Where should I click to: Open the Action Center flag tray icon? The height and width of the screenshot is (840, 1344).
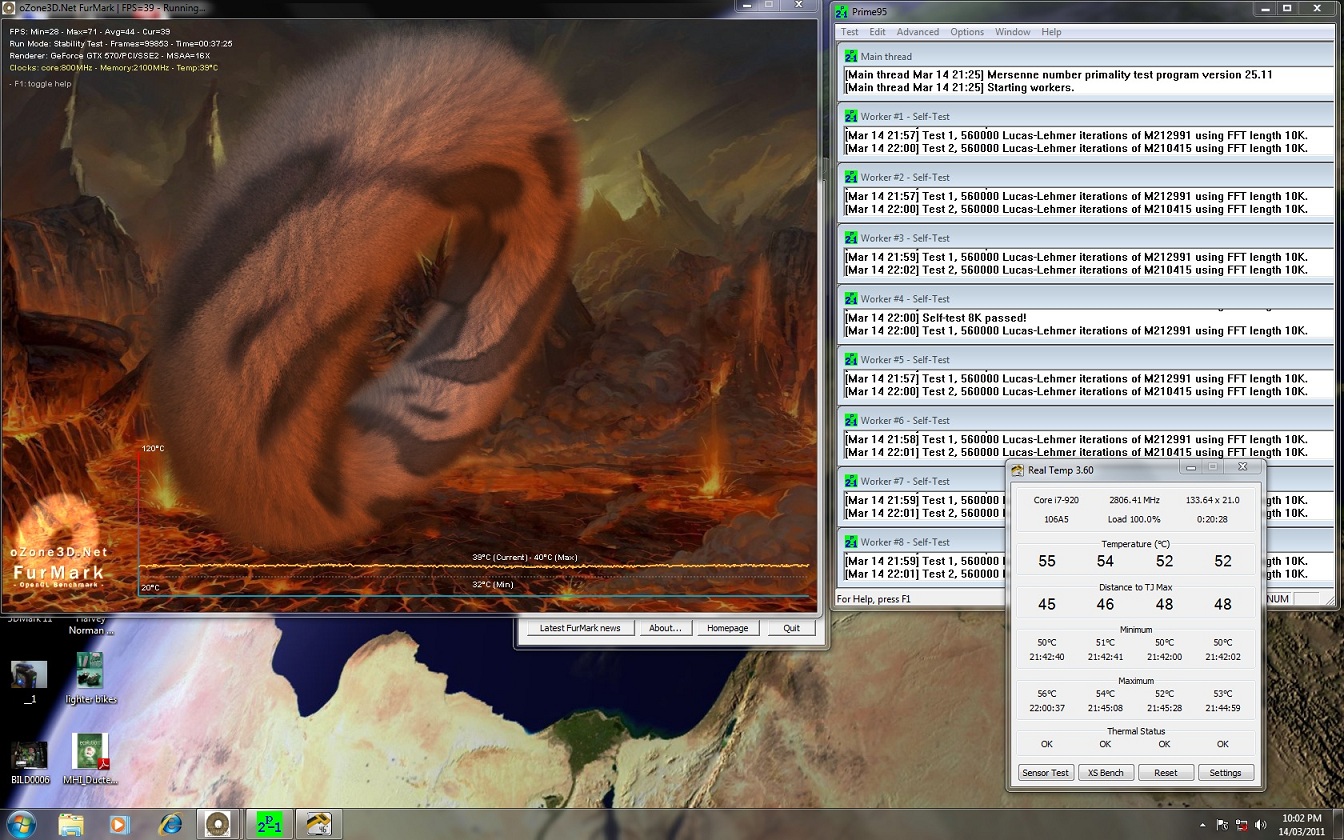tap(1223, 825)
